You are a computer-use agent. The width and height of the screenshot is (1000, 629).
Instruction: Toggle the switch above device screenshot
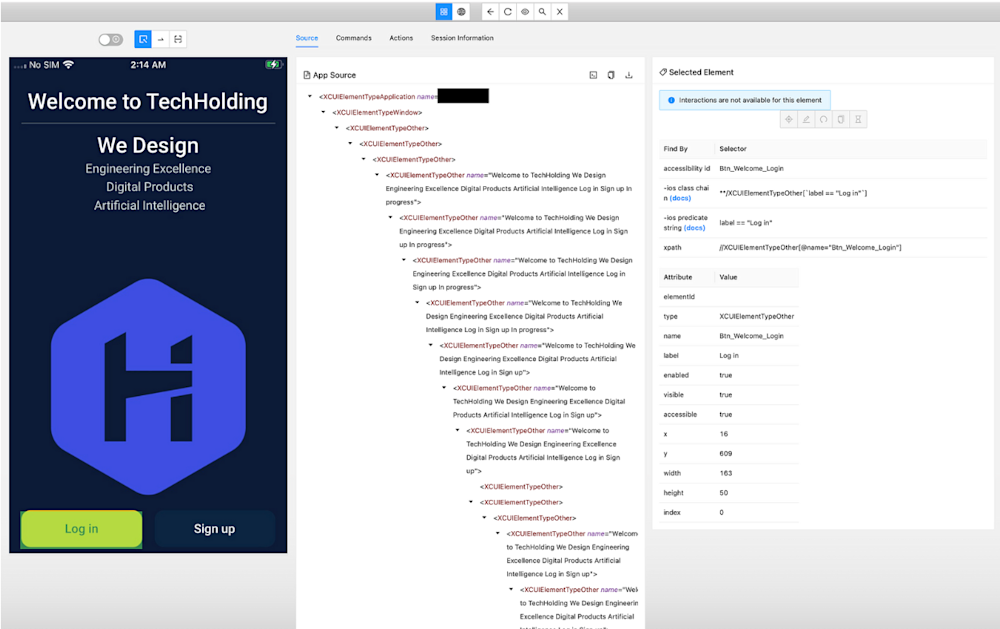[x=110, y=39]
